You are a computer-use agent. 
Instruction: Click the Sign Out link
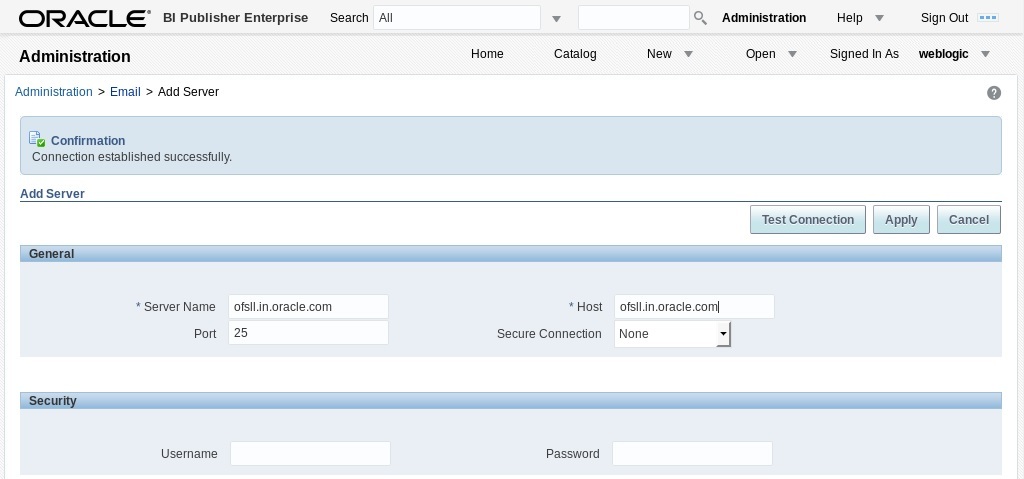click(x=944, y=18)
